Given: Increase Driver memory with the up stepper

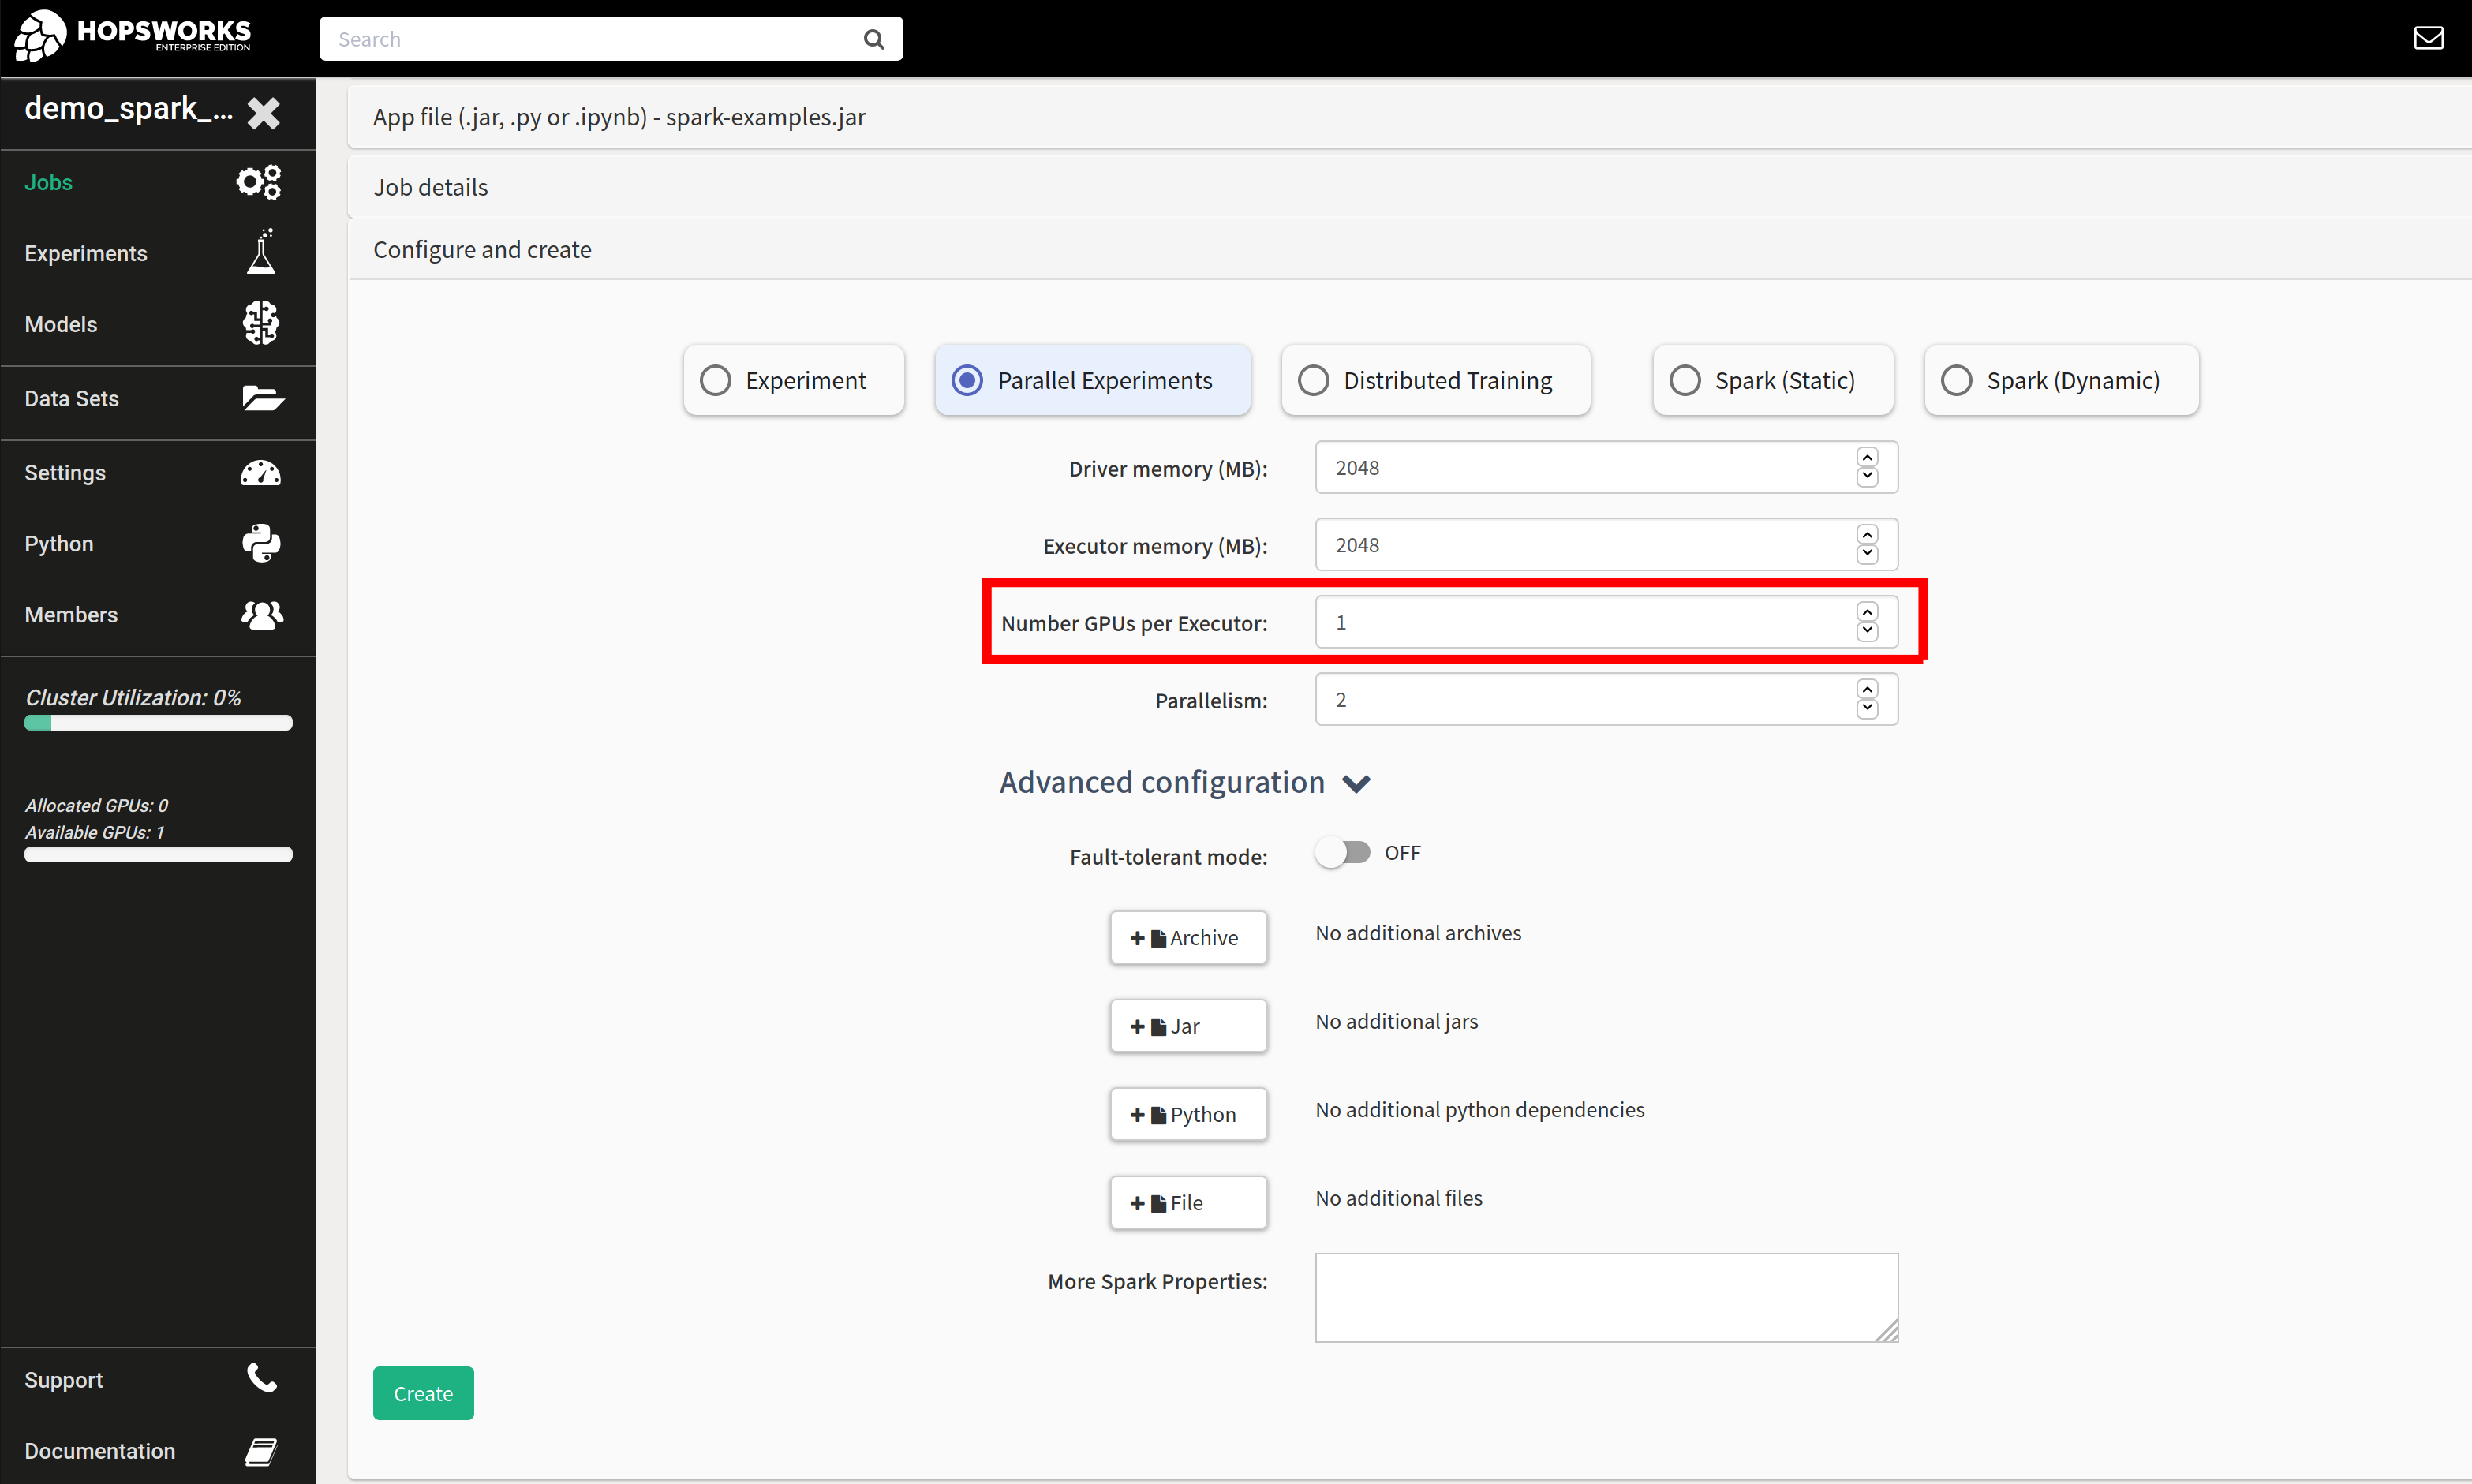Looking at the screenshot, I should pyautogui.click(x=1867, y=458).
